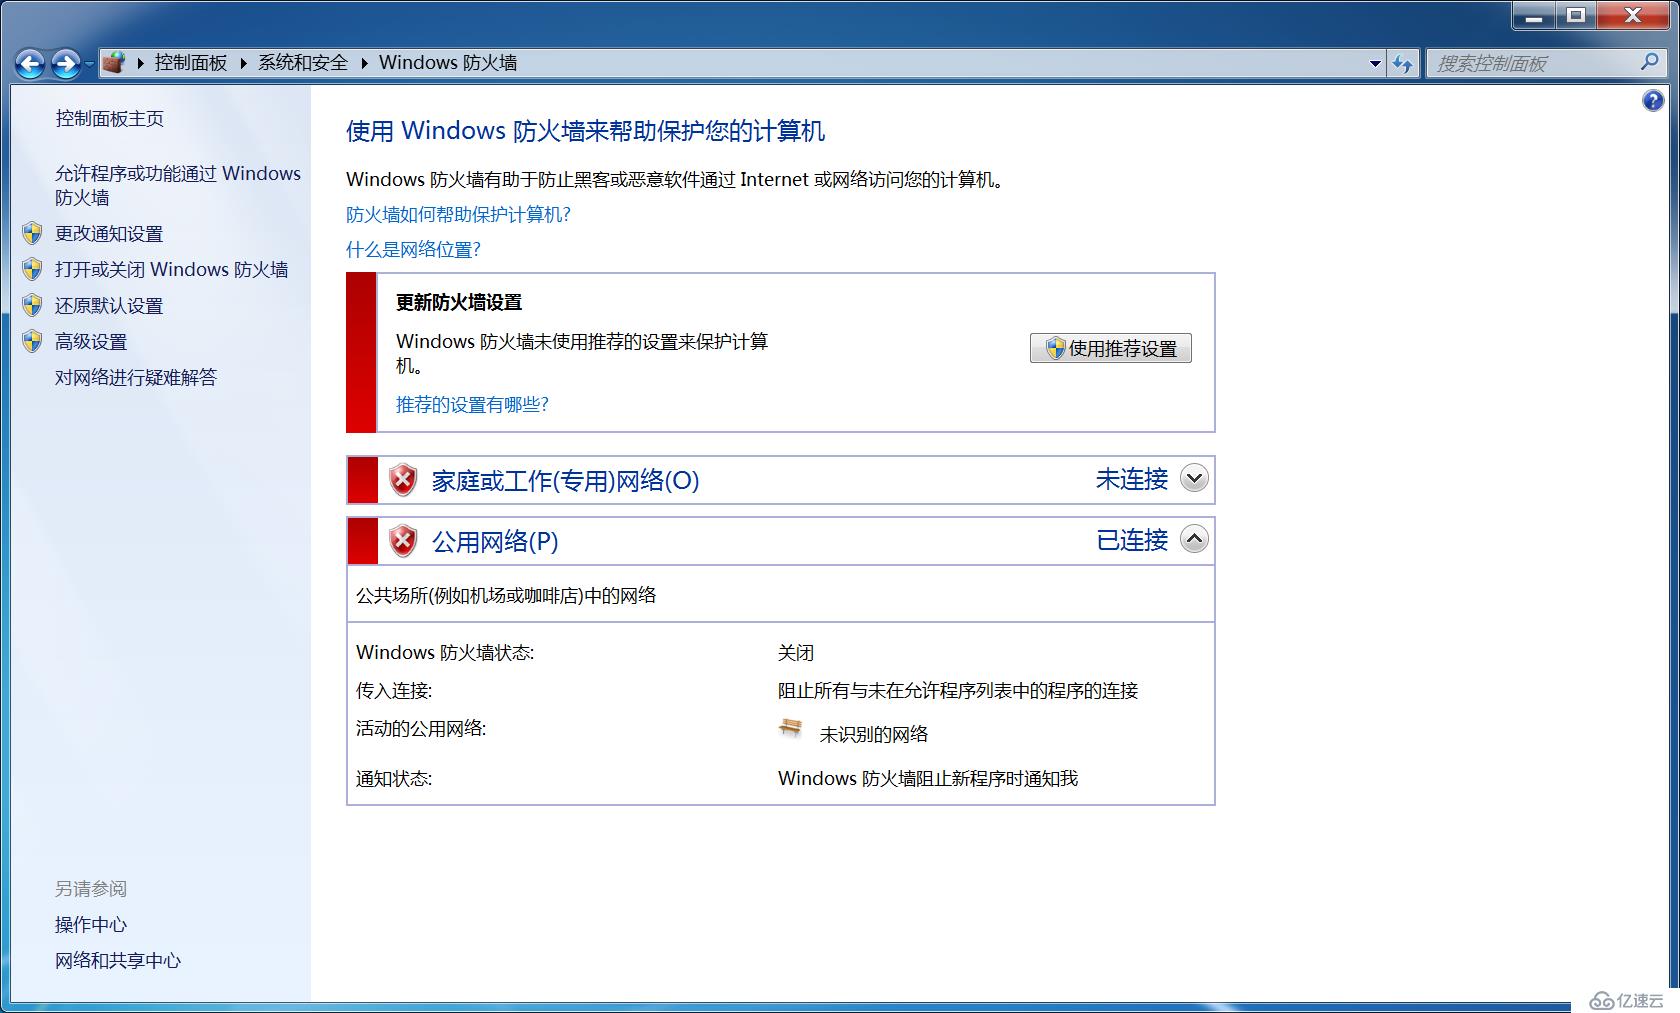Screen dimensions: 1680x1013
Task: Click 已连接 status text
Action: point(1132,540)
